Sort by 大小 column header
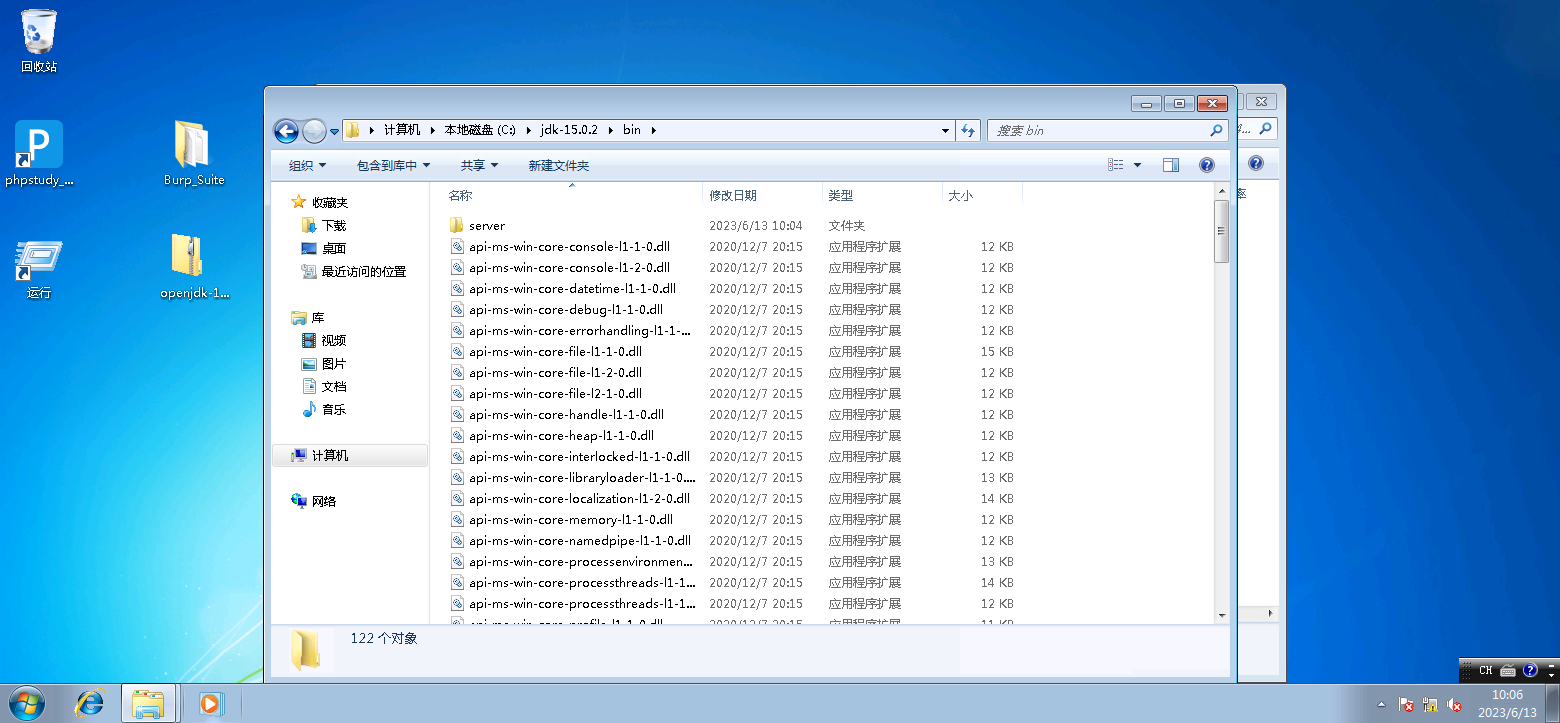This screenshot has width=1560, height=723. tap(982, 196)
